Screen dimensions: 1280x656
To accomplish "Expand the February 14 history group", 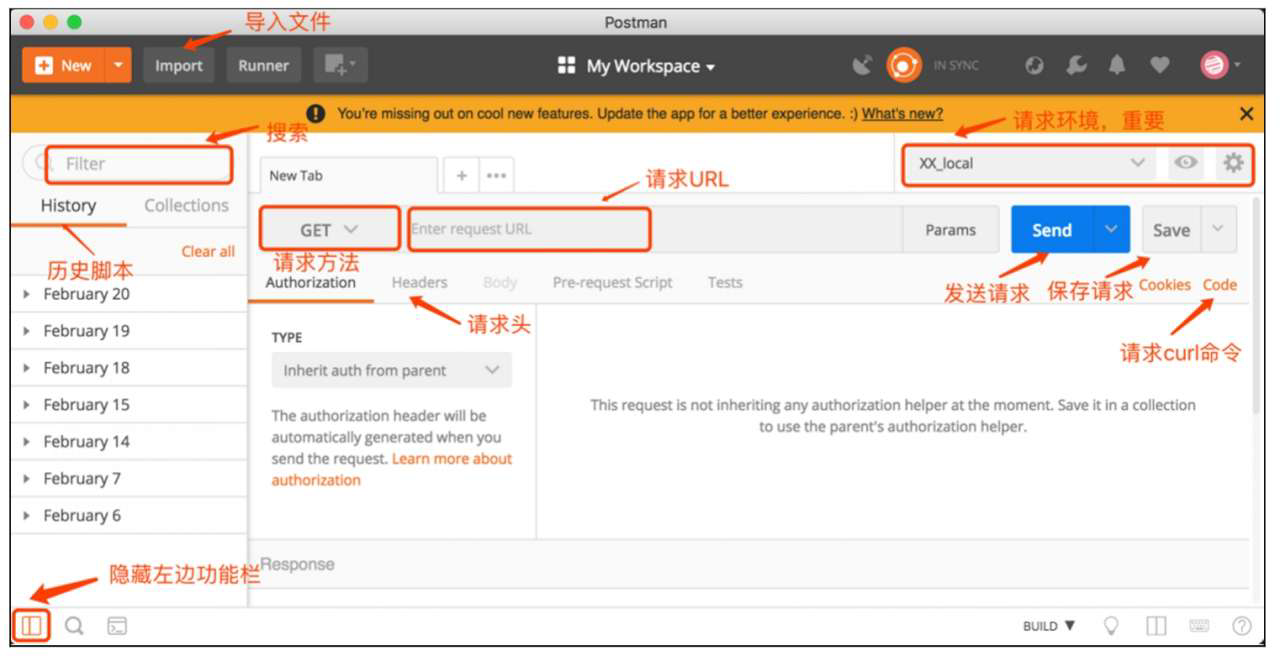I will click(x=129, y=442).
